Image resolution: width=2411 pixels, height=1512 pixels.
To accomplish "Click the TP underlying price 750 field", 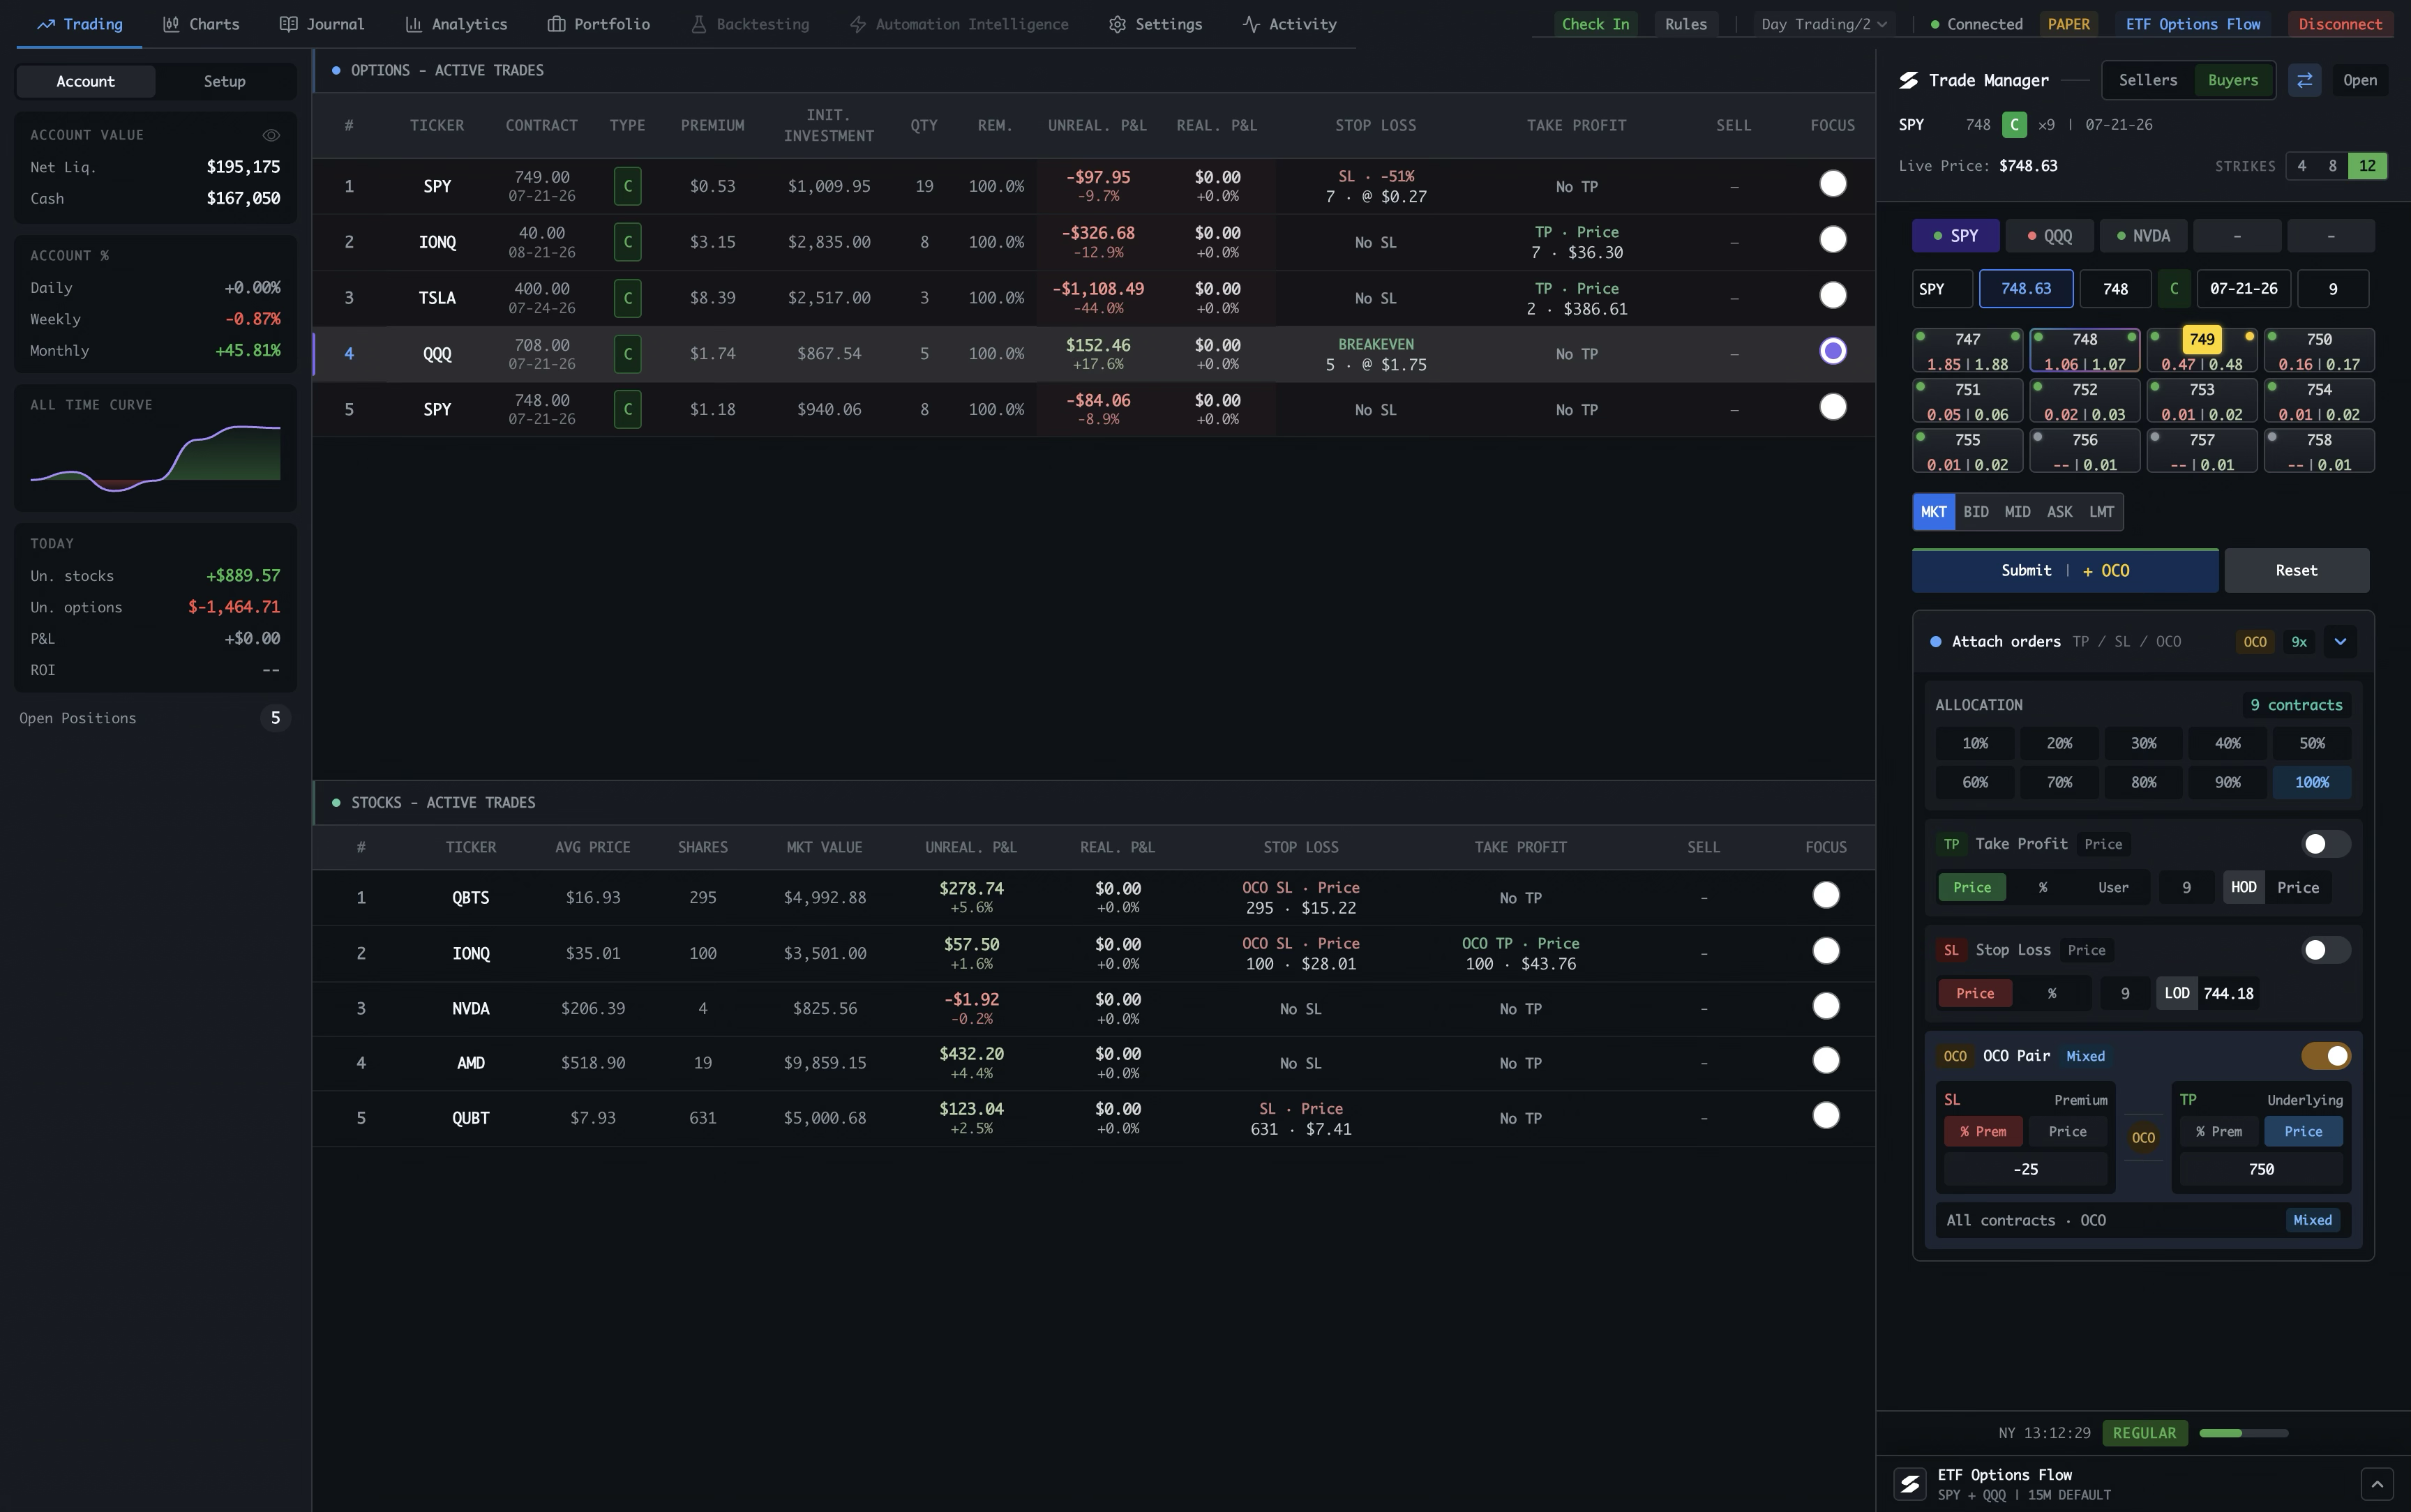I will pos(2260,1169).
